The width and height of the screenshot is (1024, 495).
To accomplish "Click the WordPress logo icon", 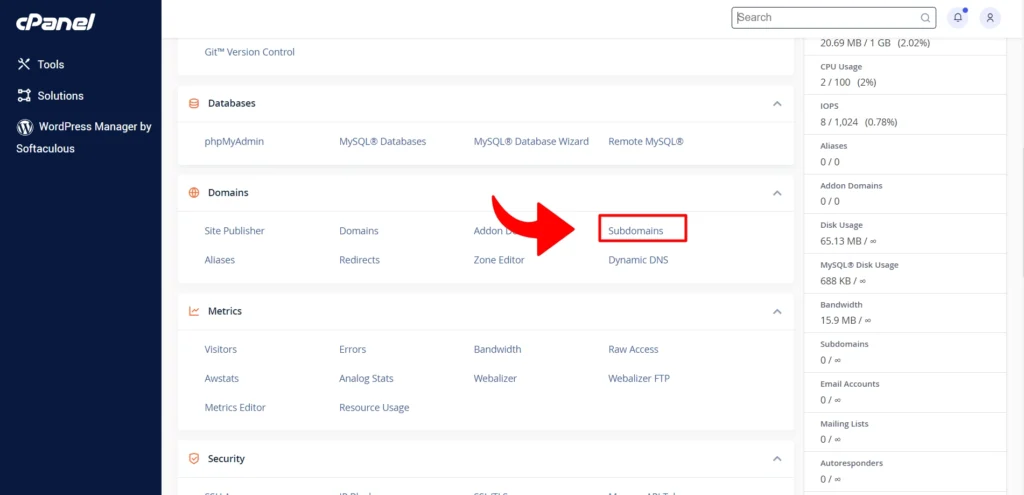I will [25, 127].
